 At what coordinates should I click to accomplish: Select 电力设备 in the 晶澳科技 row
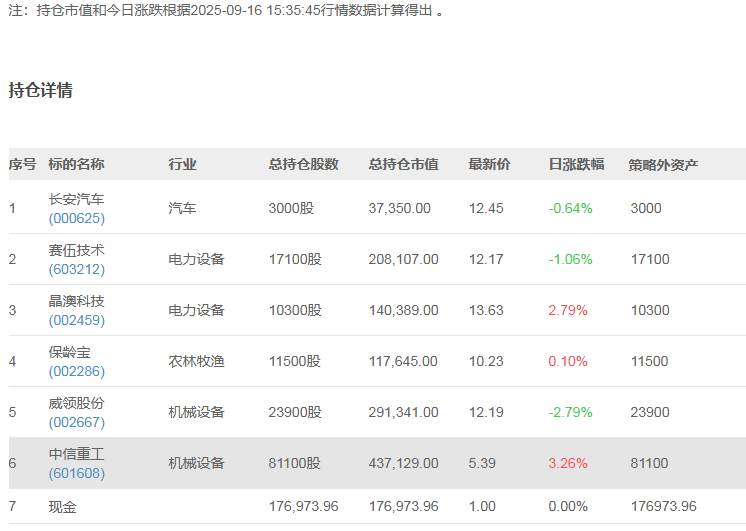tap(196, 310)
